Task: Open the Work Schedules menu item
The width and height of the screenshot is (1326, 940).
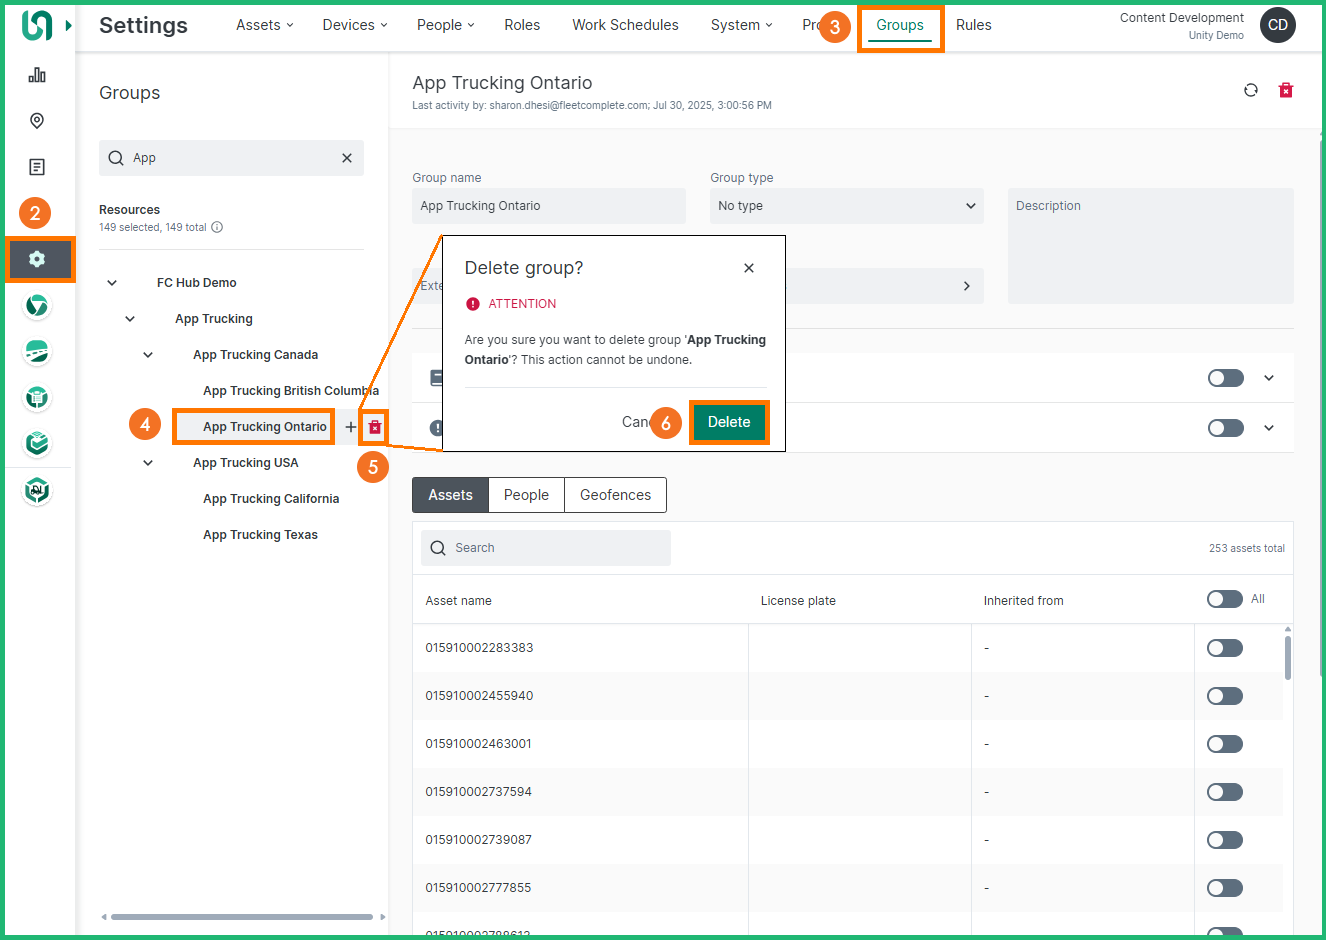Action: 625,25
